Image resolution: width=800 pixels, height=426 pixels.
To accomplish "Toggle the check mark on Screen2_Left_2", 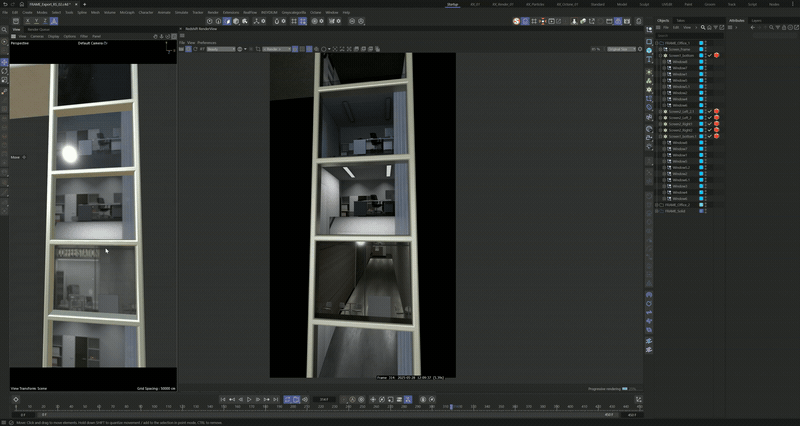I will coord(710,117).
